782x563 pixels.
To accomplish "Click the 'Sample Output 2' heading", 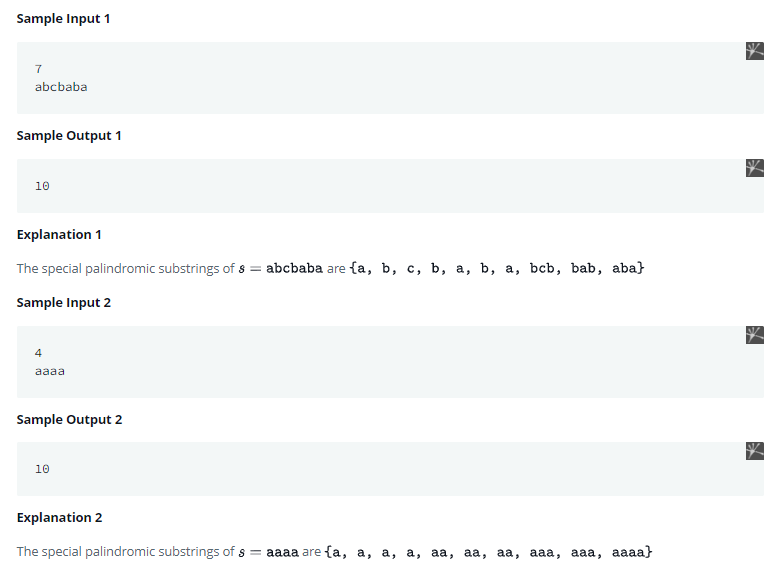I will pos(69,419).
